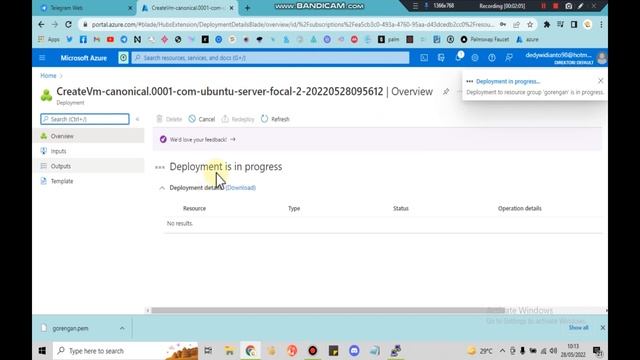The height and width of the screenshot is (360, 640).
Task: Open the YouTube bookmark icon
Action: (x=110, y=40)
